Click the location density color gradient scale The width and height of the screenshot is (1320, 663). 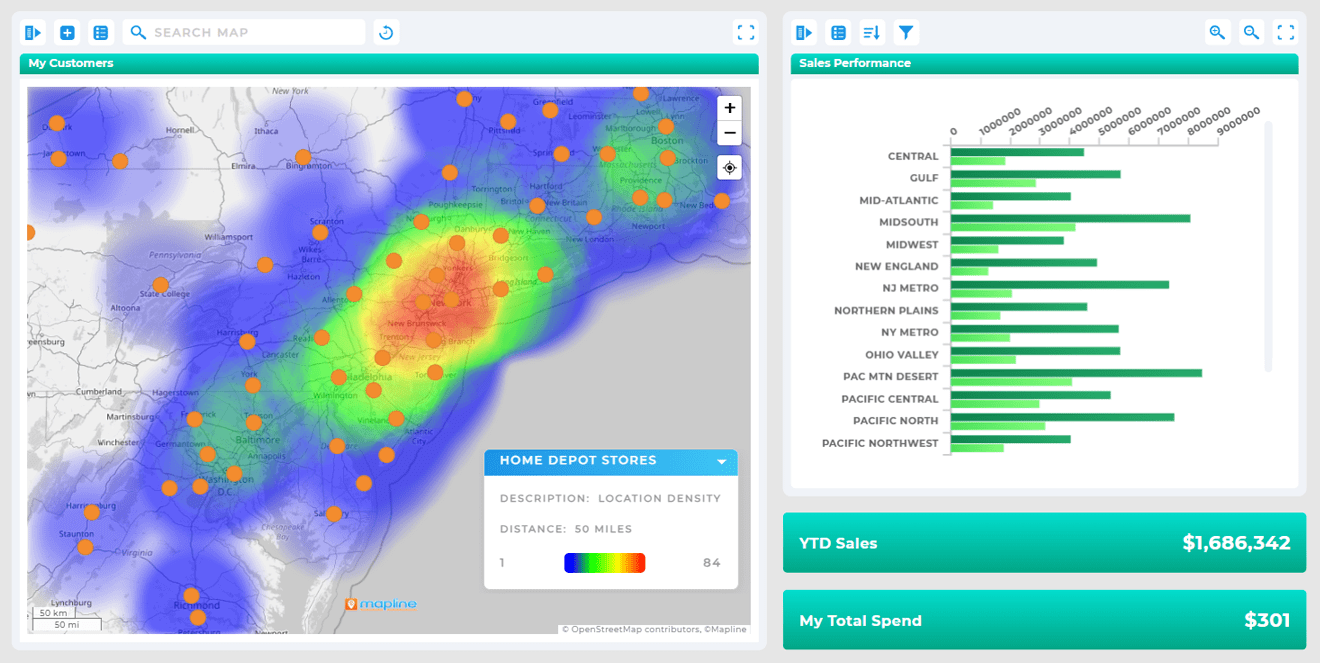(605, 562)
